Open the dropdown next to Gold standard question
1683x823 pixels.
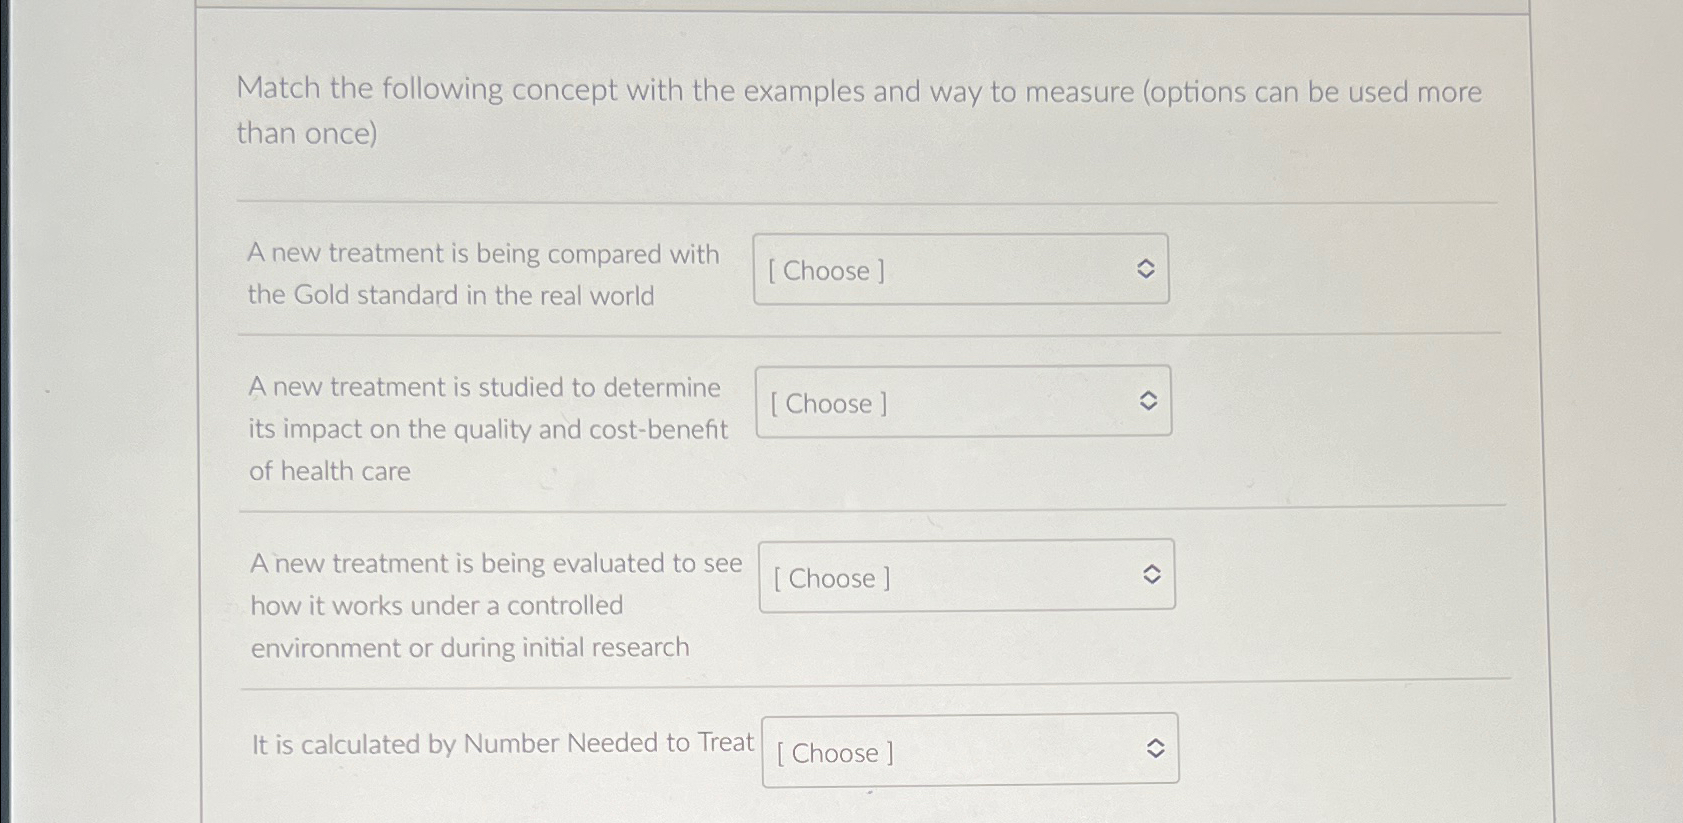(x=960, y=270)
